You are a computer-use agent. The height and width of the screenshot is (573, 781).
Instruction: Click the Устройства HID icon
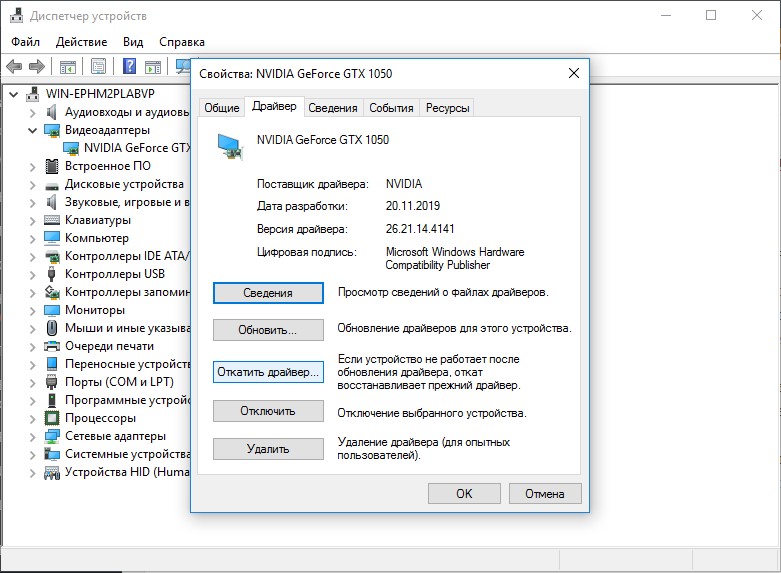tap(52, 472)
